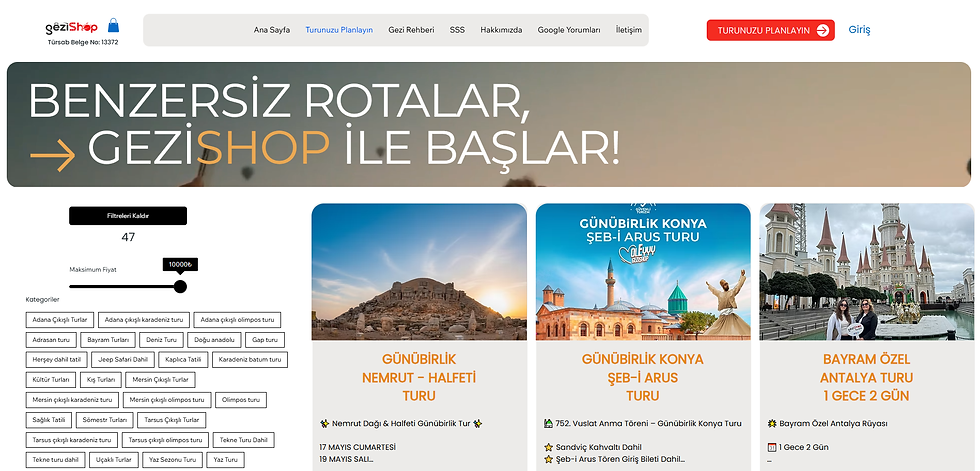
Task: Choose Mersin Çıkışlı Turlar category
Action: (161, 380)
